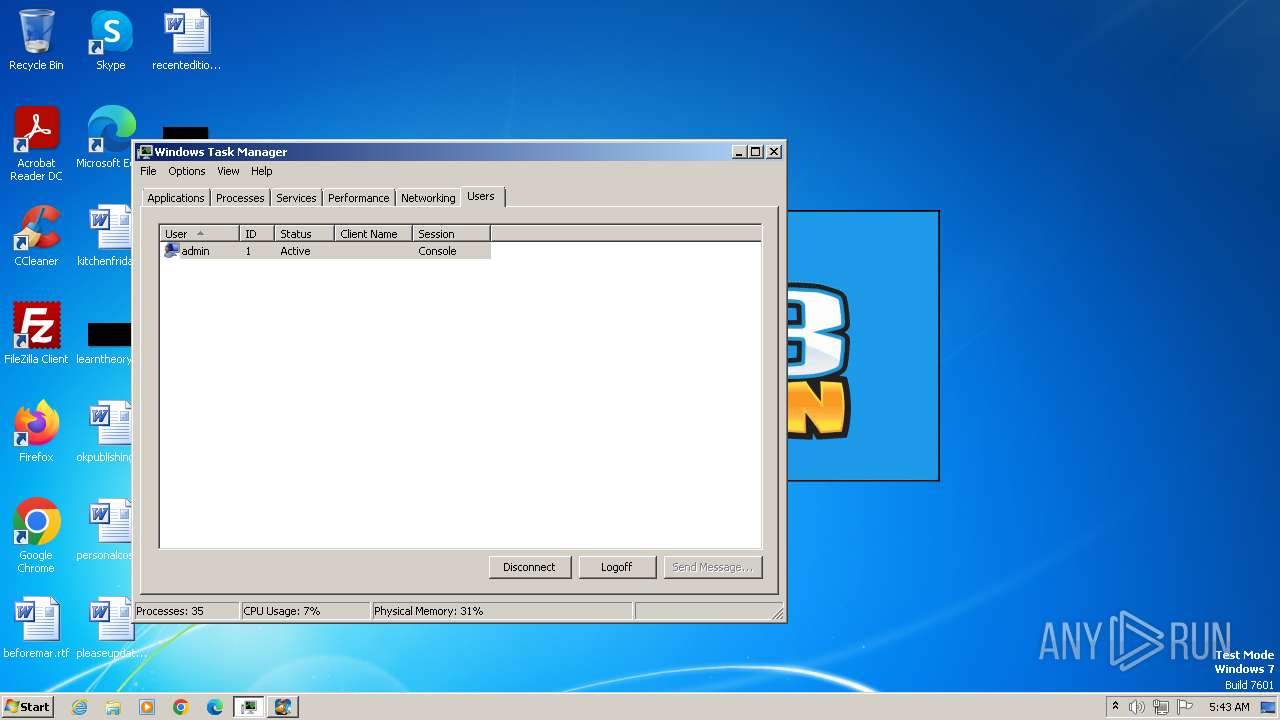
Task: Open Chrome from the taskbar
Action: tap(181, 707)
